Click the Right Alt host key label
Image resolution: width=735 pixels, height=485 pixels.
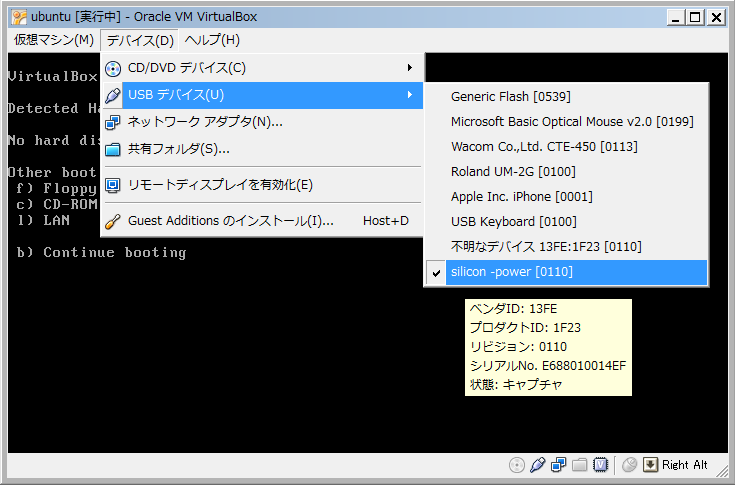[684, 465]
